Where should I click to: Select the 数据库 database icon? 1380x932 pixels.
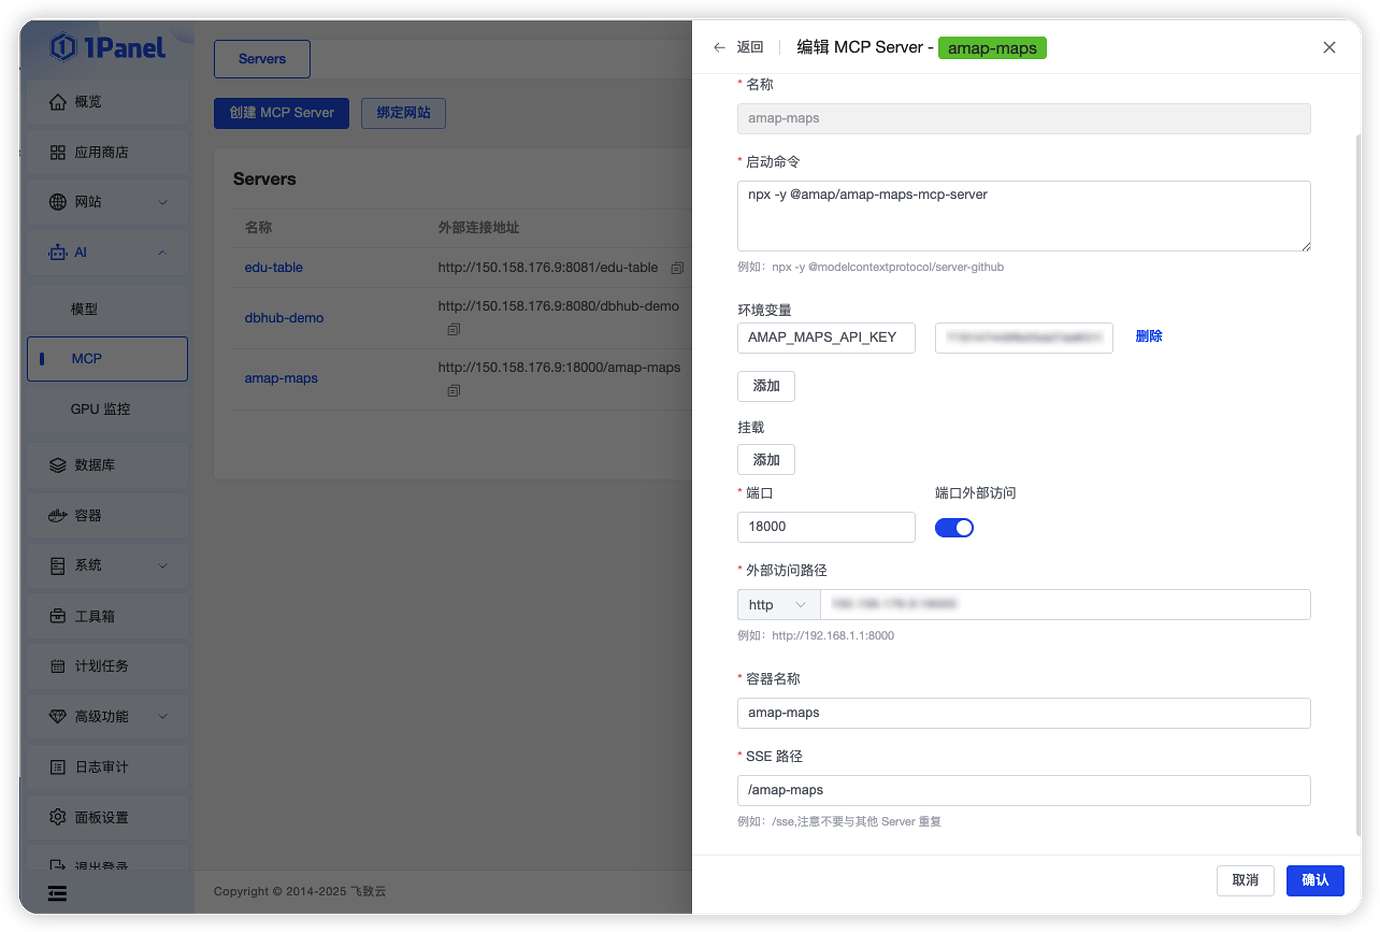58,465
